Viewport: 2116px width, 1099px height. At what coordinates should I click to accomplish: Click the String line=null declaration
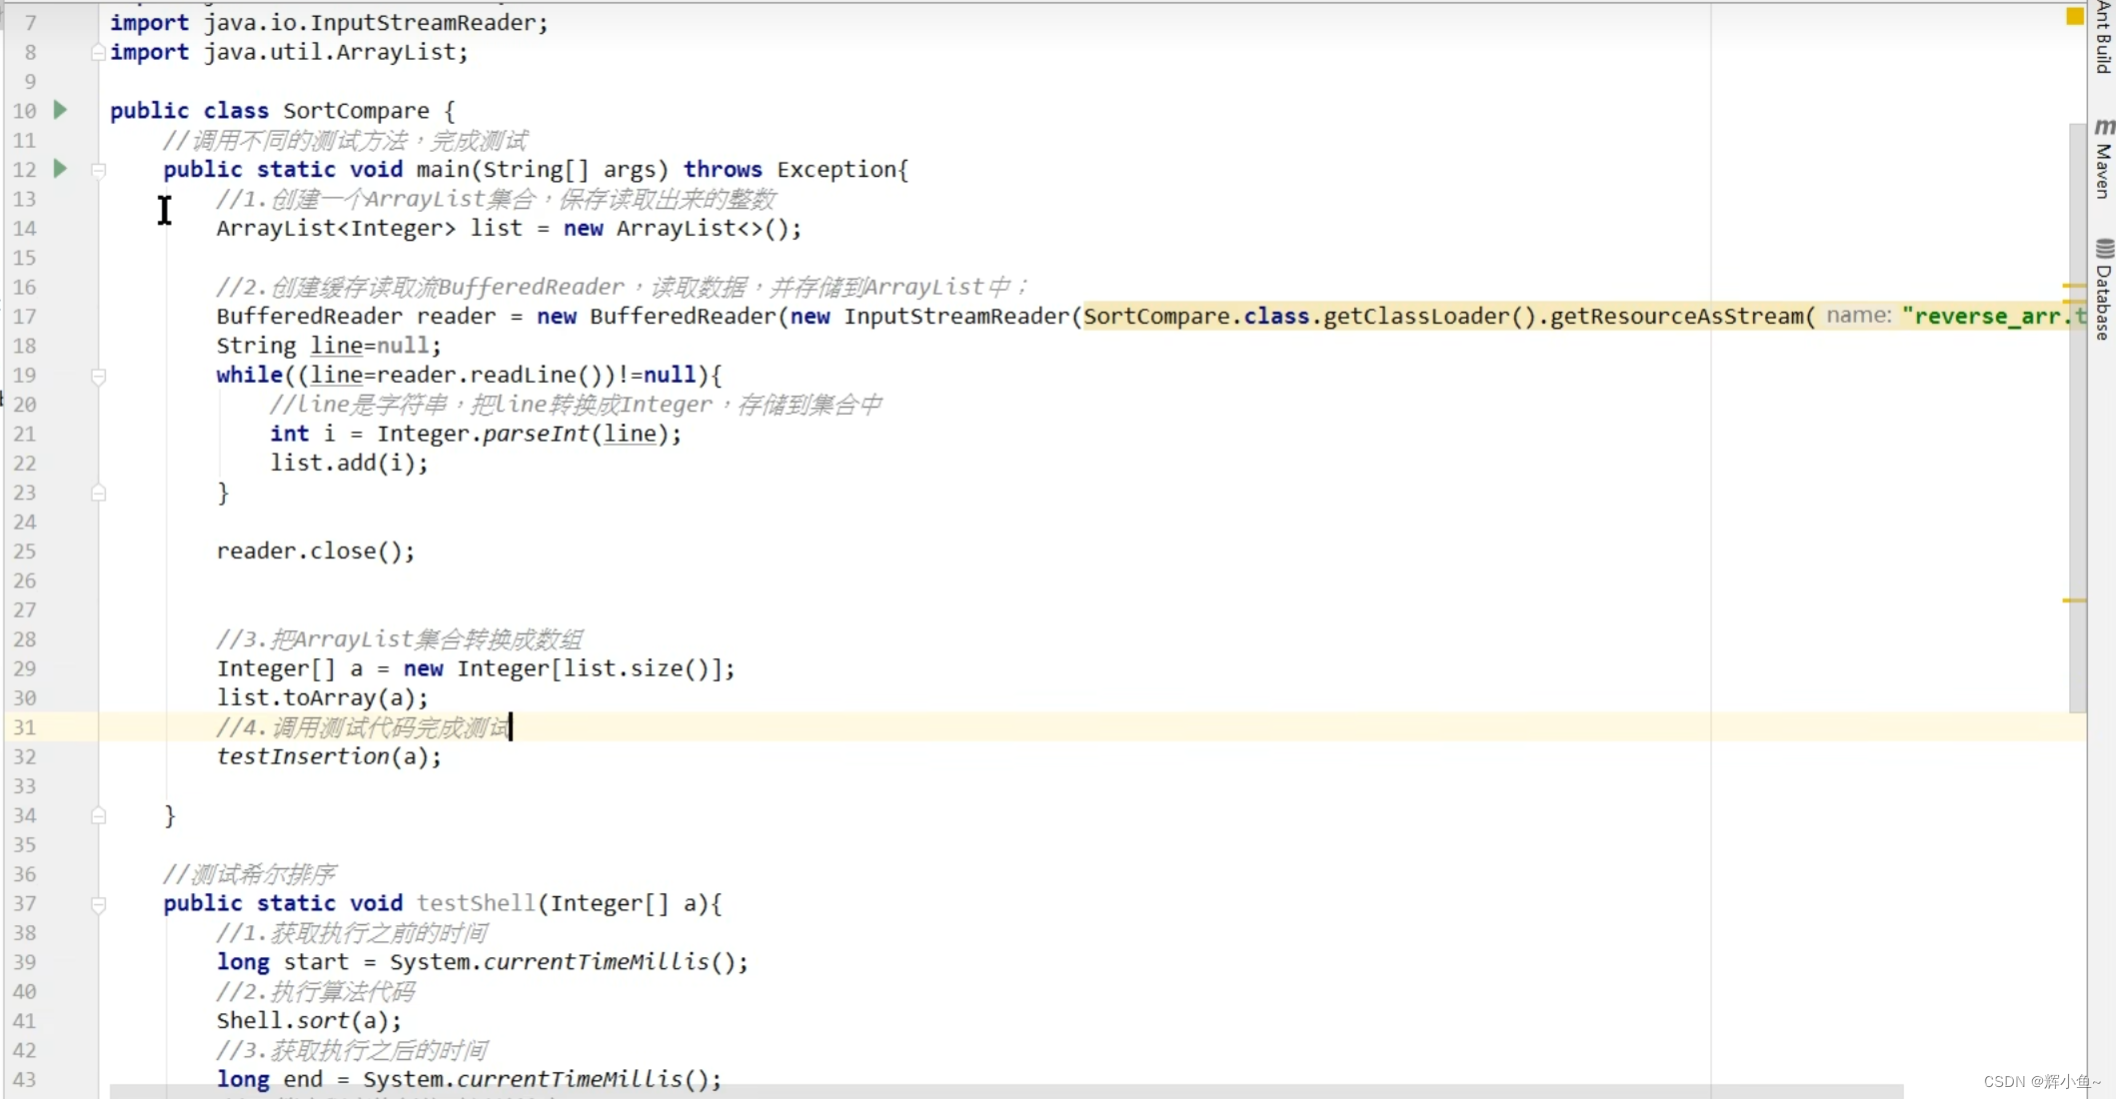(x=329, y=345)
